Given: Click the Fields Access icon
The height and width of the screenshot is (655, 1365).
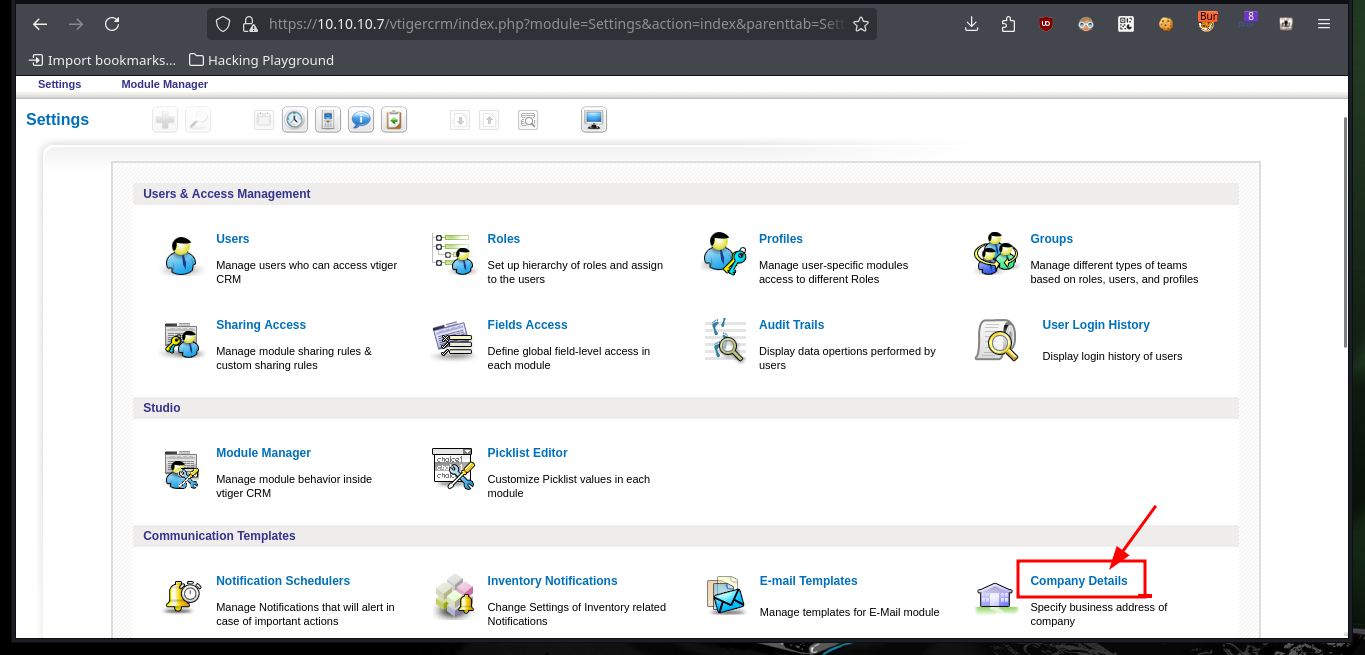Looking at the screenshot, I should (x=452, y=341).
